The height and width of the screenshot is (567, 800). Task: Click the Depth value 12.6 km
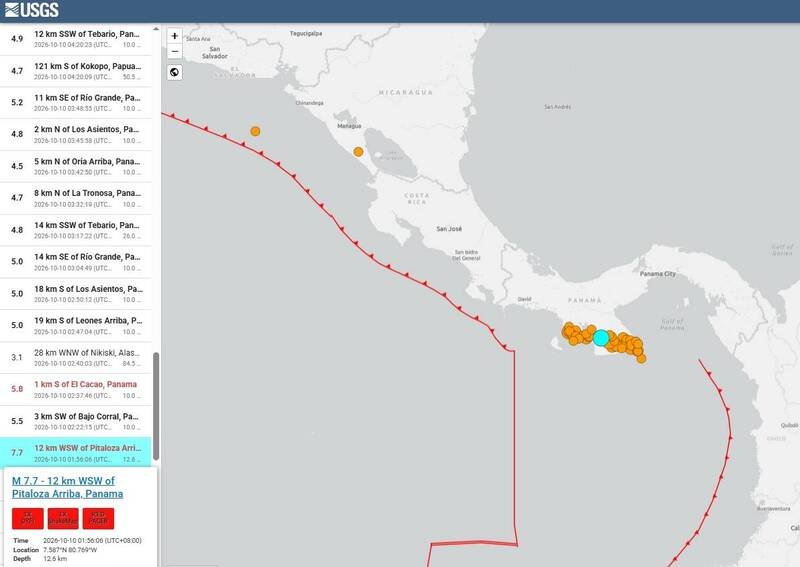[55, 559]
